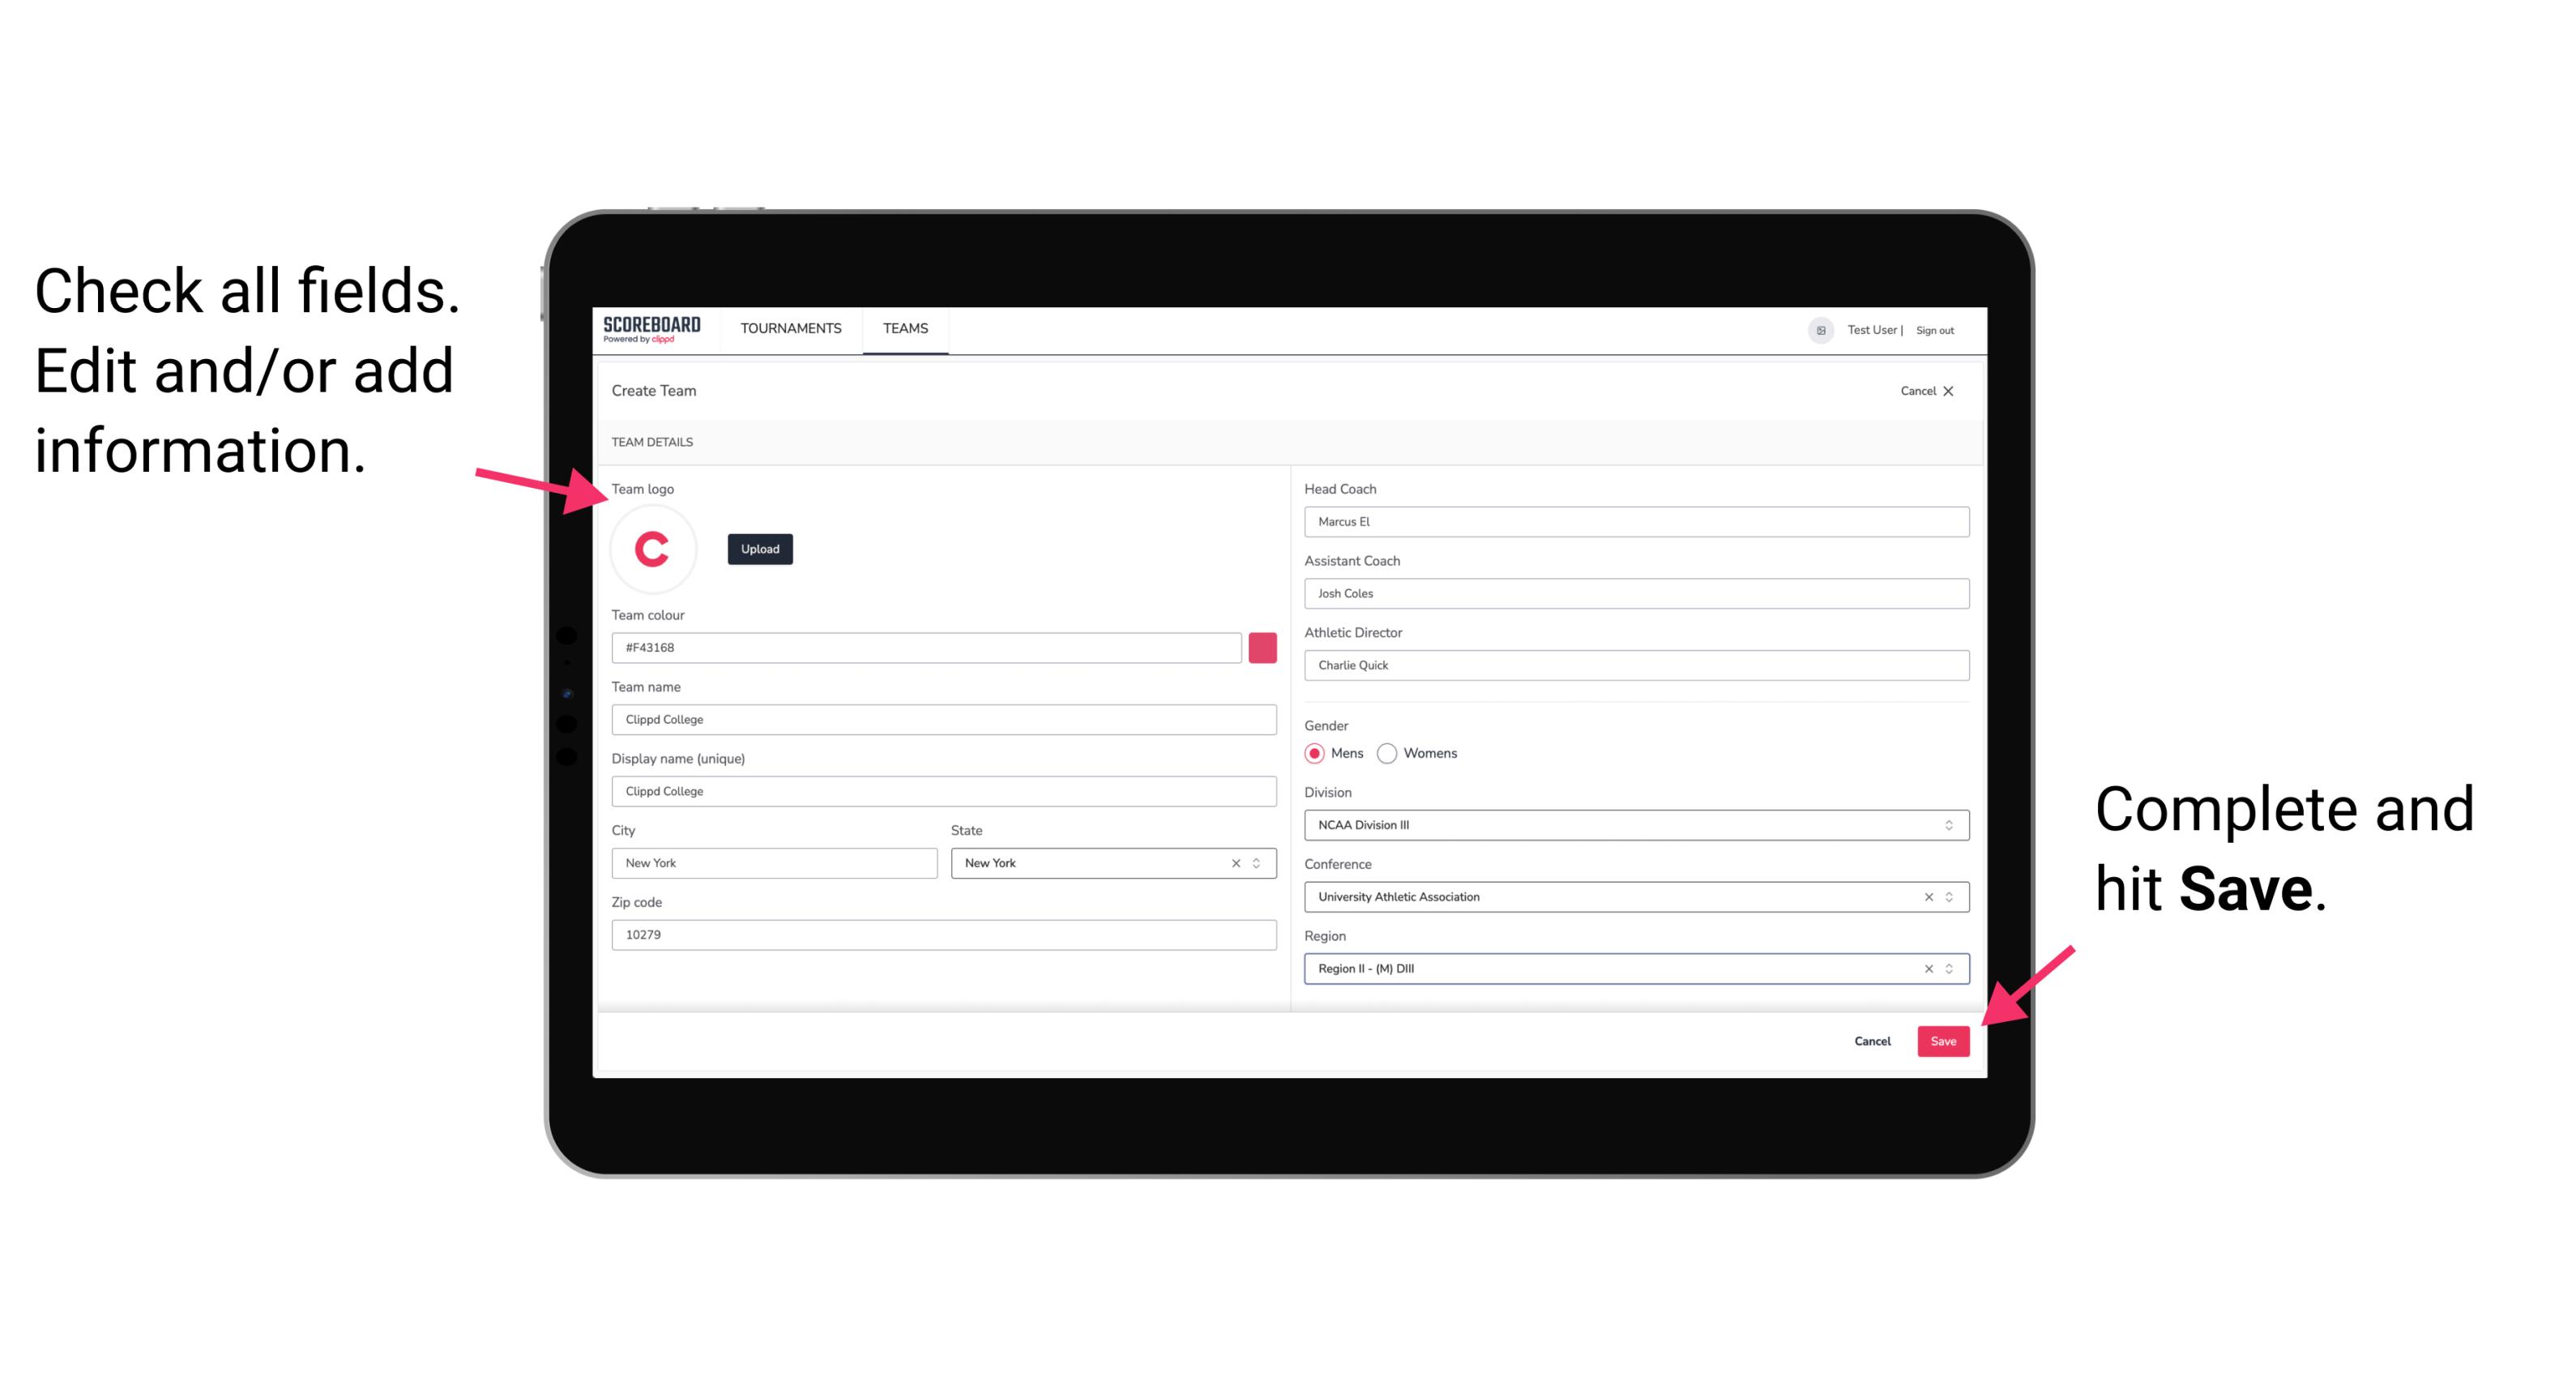Click the X icon to clear Conference field

pyautogui.click(x=1926, y=896)
